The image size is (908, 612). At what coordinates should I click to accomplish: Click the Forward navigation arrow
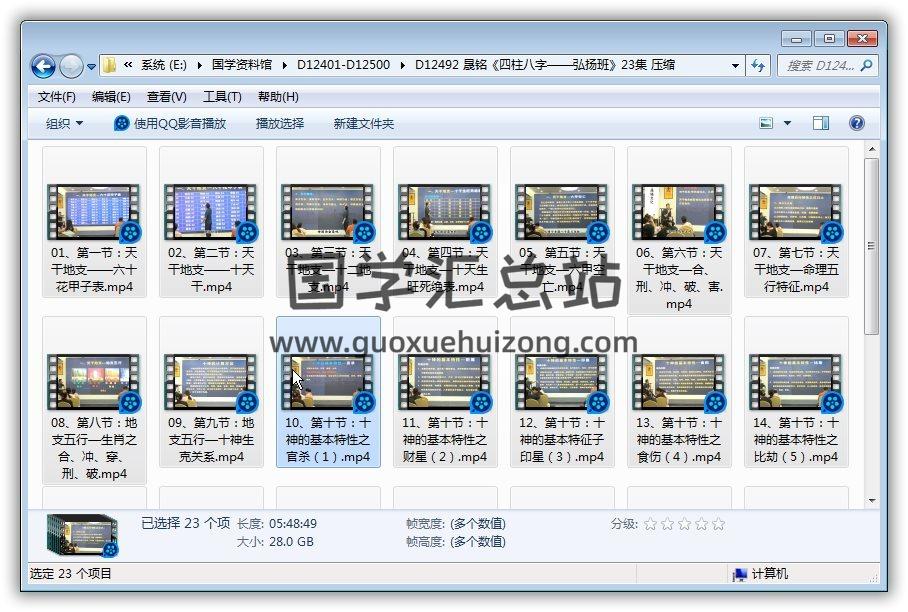pos(71,66)
